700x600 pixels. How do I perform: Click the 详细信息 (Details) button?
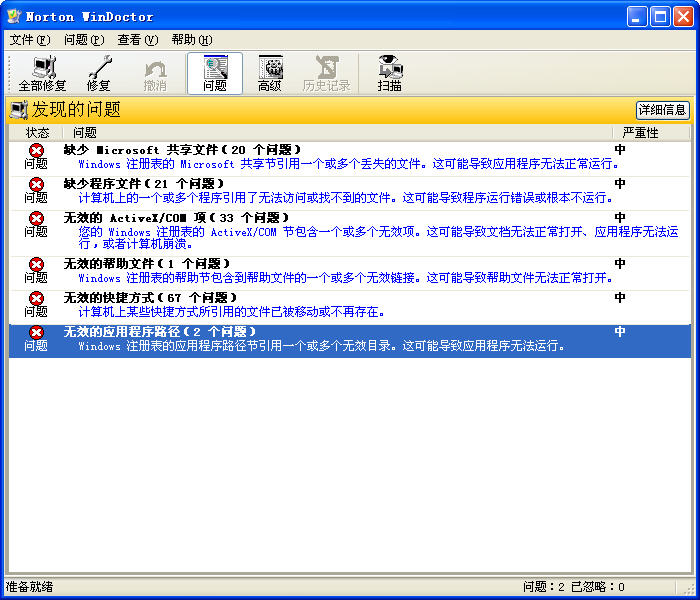[662, 110]
